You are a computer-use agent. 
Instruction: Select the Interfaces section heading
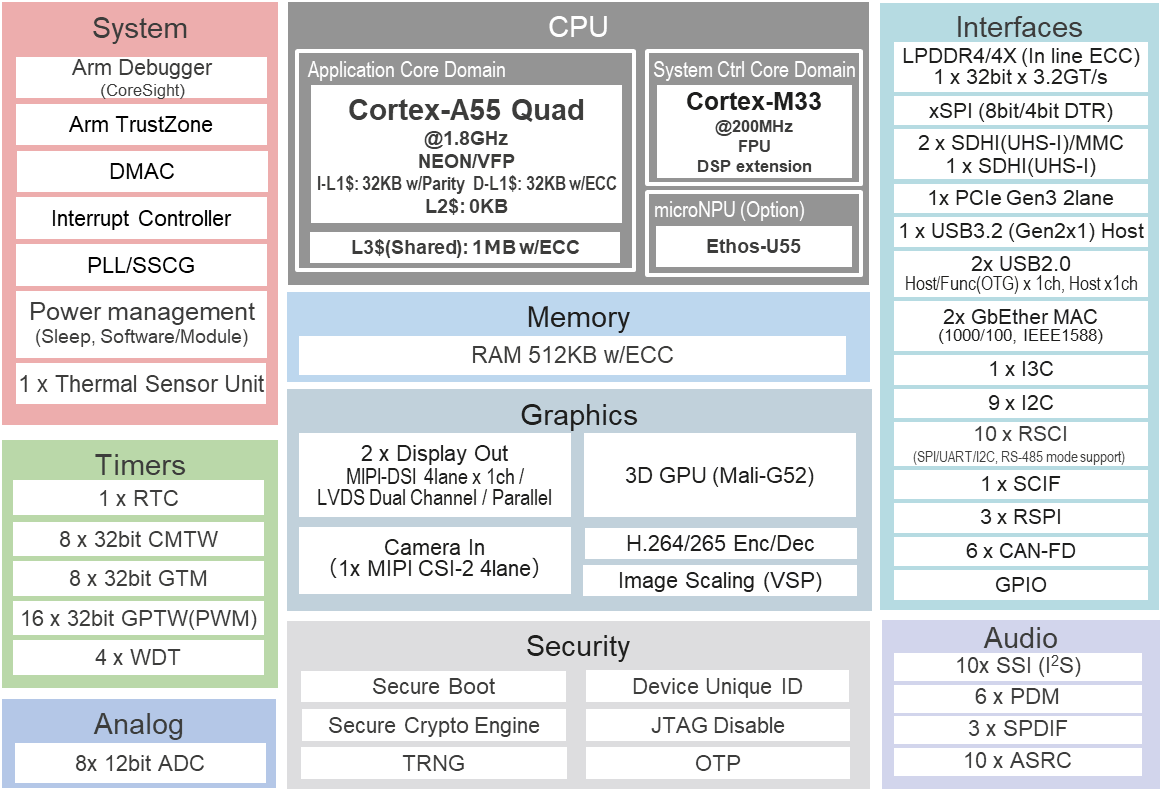coord(1019,27)
